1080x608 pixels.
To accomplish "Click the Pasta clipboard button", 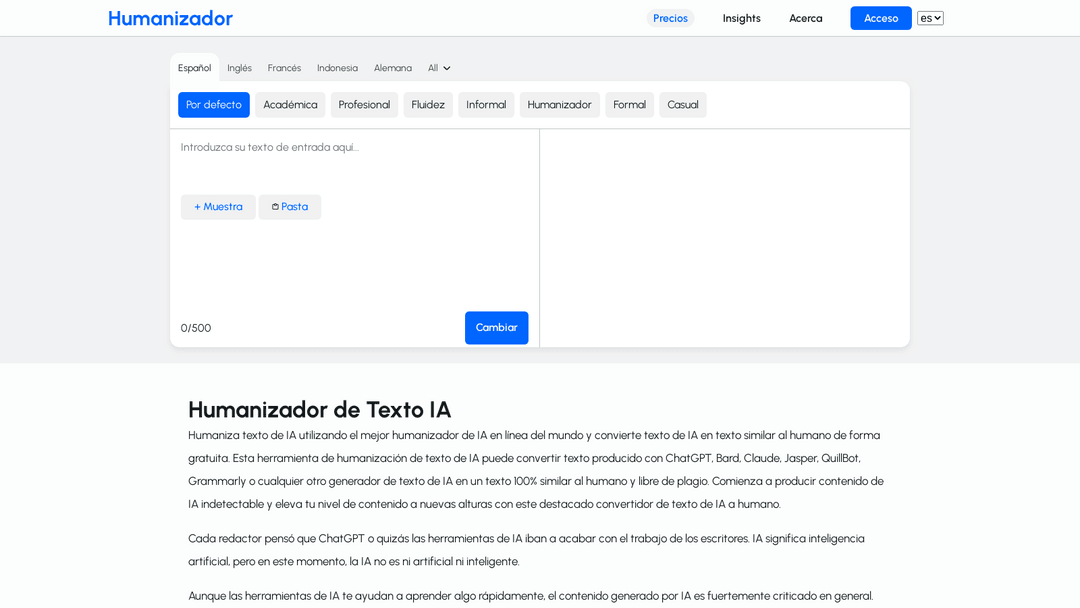I will (x=289, y=207).
